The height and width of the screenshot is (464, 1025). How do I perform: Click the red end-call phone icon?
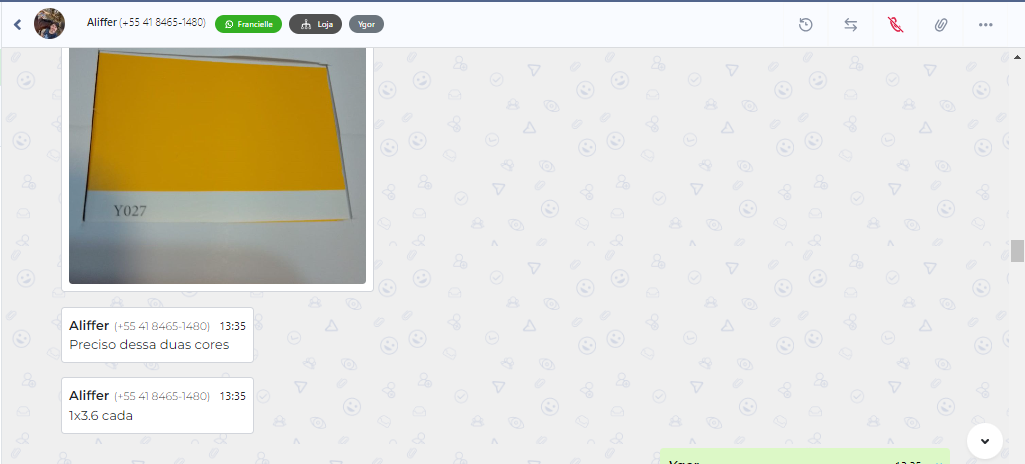895,25
